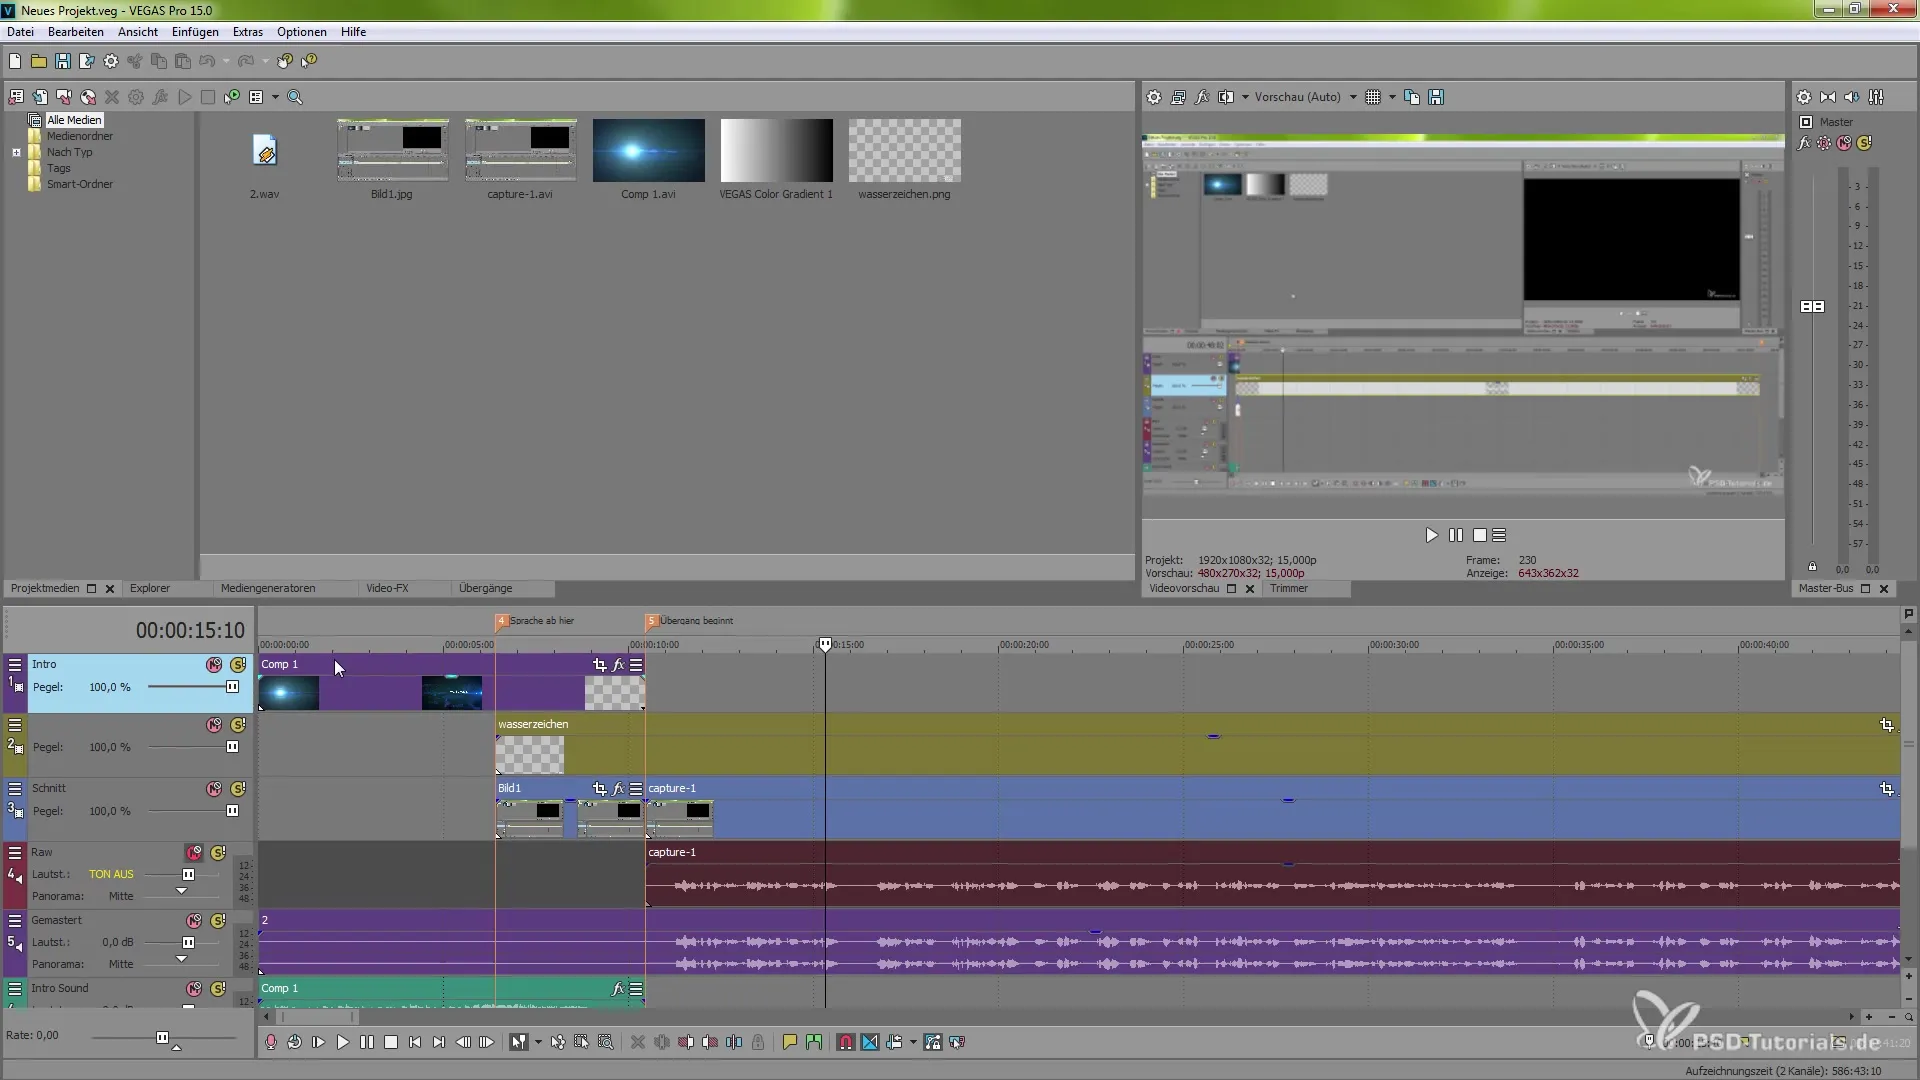Open the media search magnifier
Screen dimensions: 1920x1080
pos(295,97)
